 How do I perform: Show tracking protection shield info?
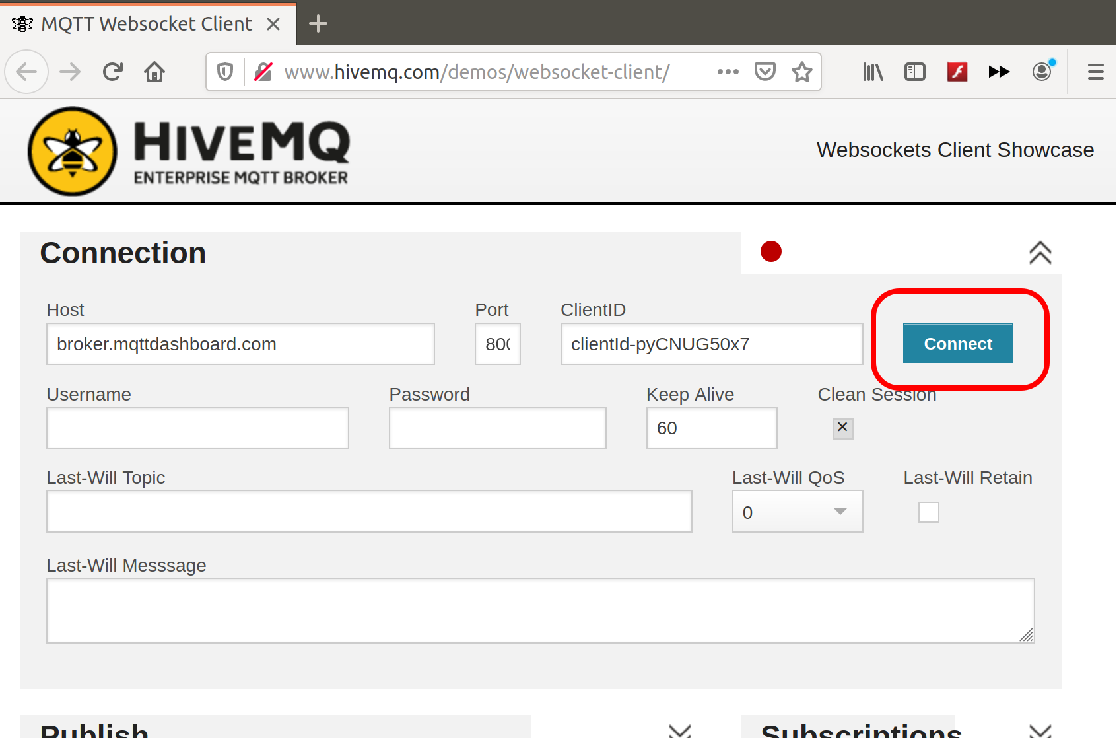click(225, 72)
